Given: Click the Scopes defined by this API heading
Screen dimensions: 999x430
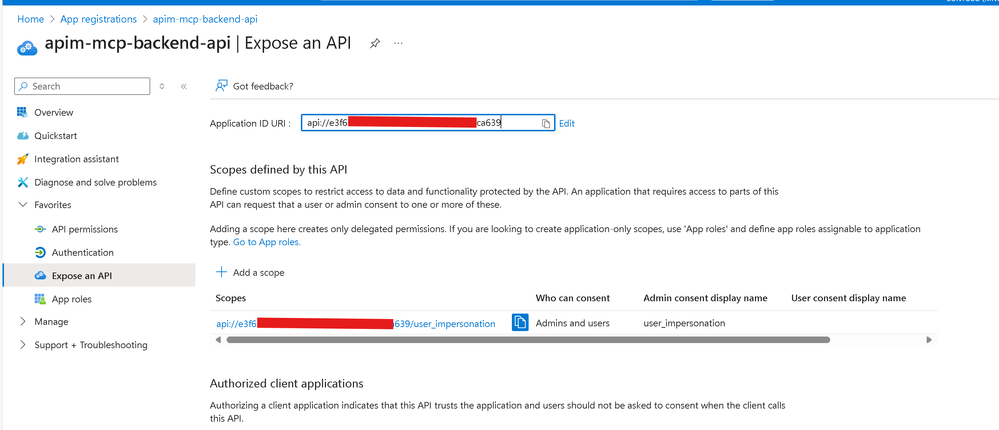Looking at the screenshot, I should coord(278,169).
